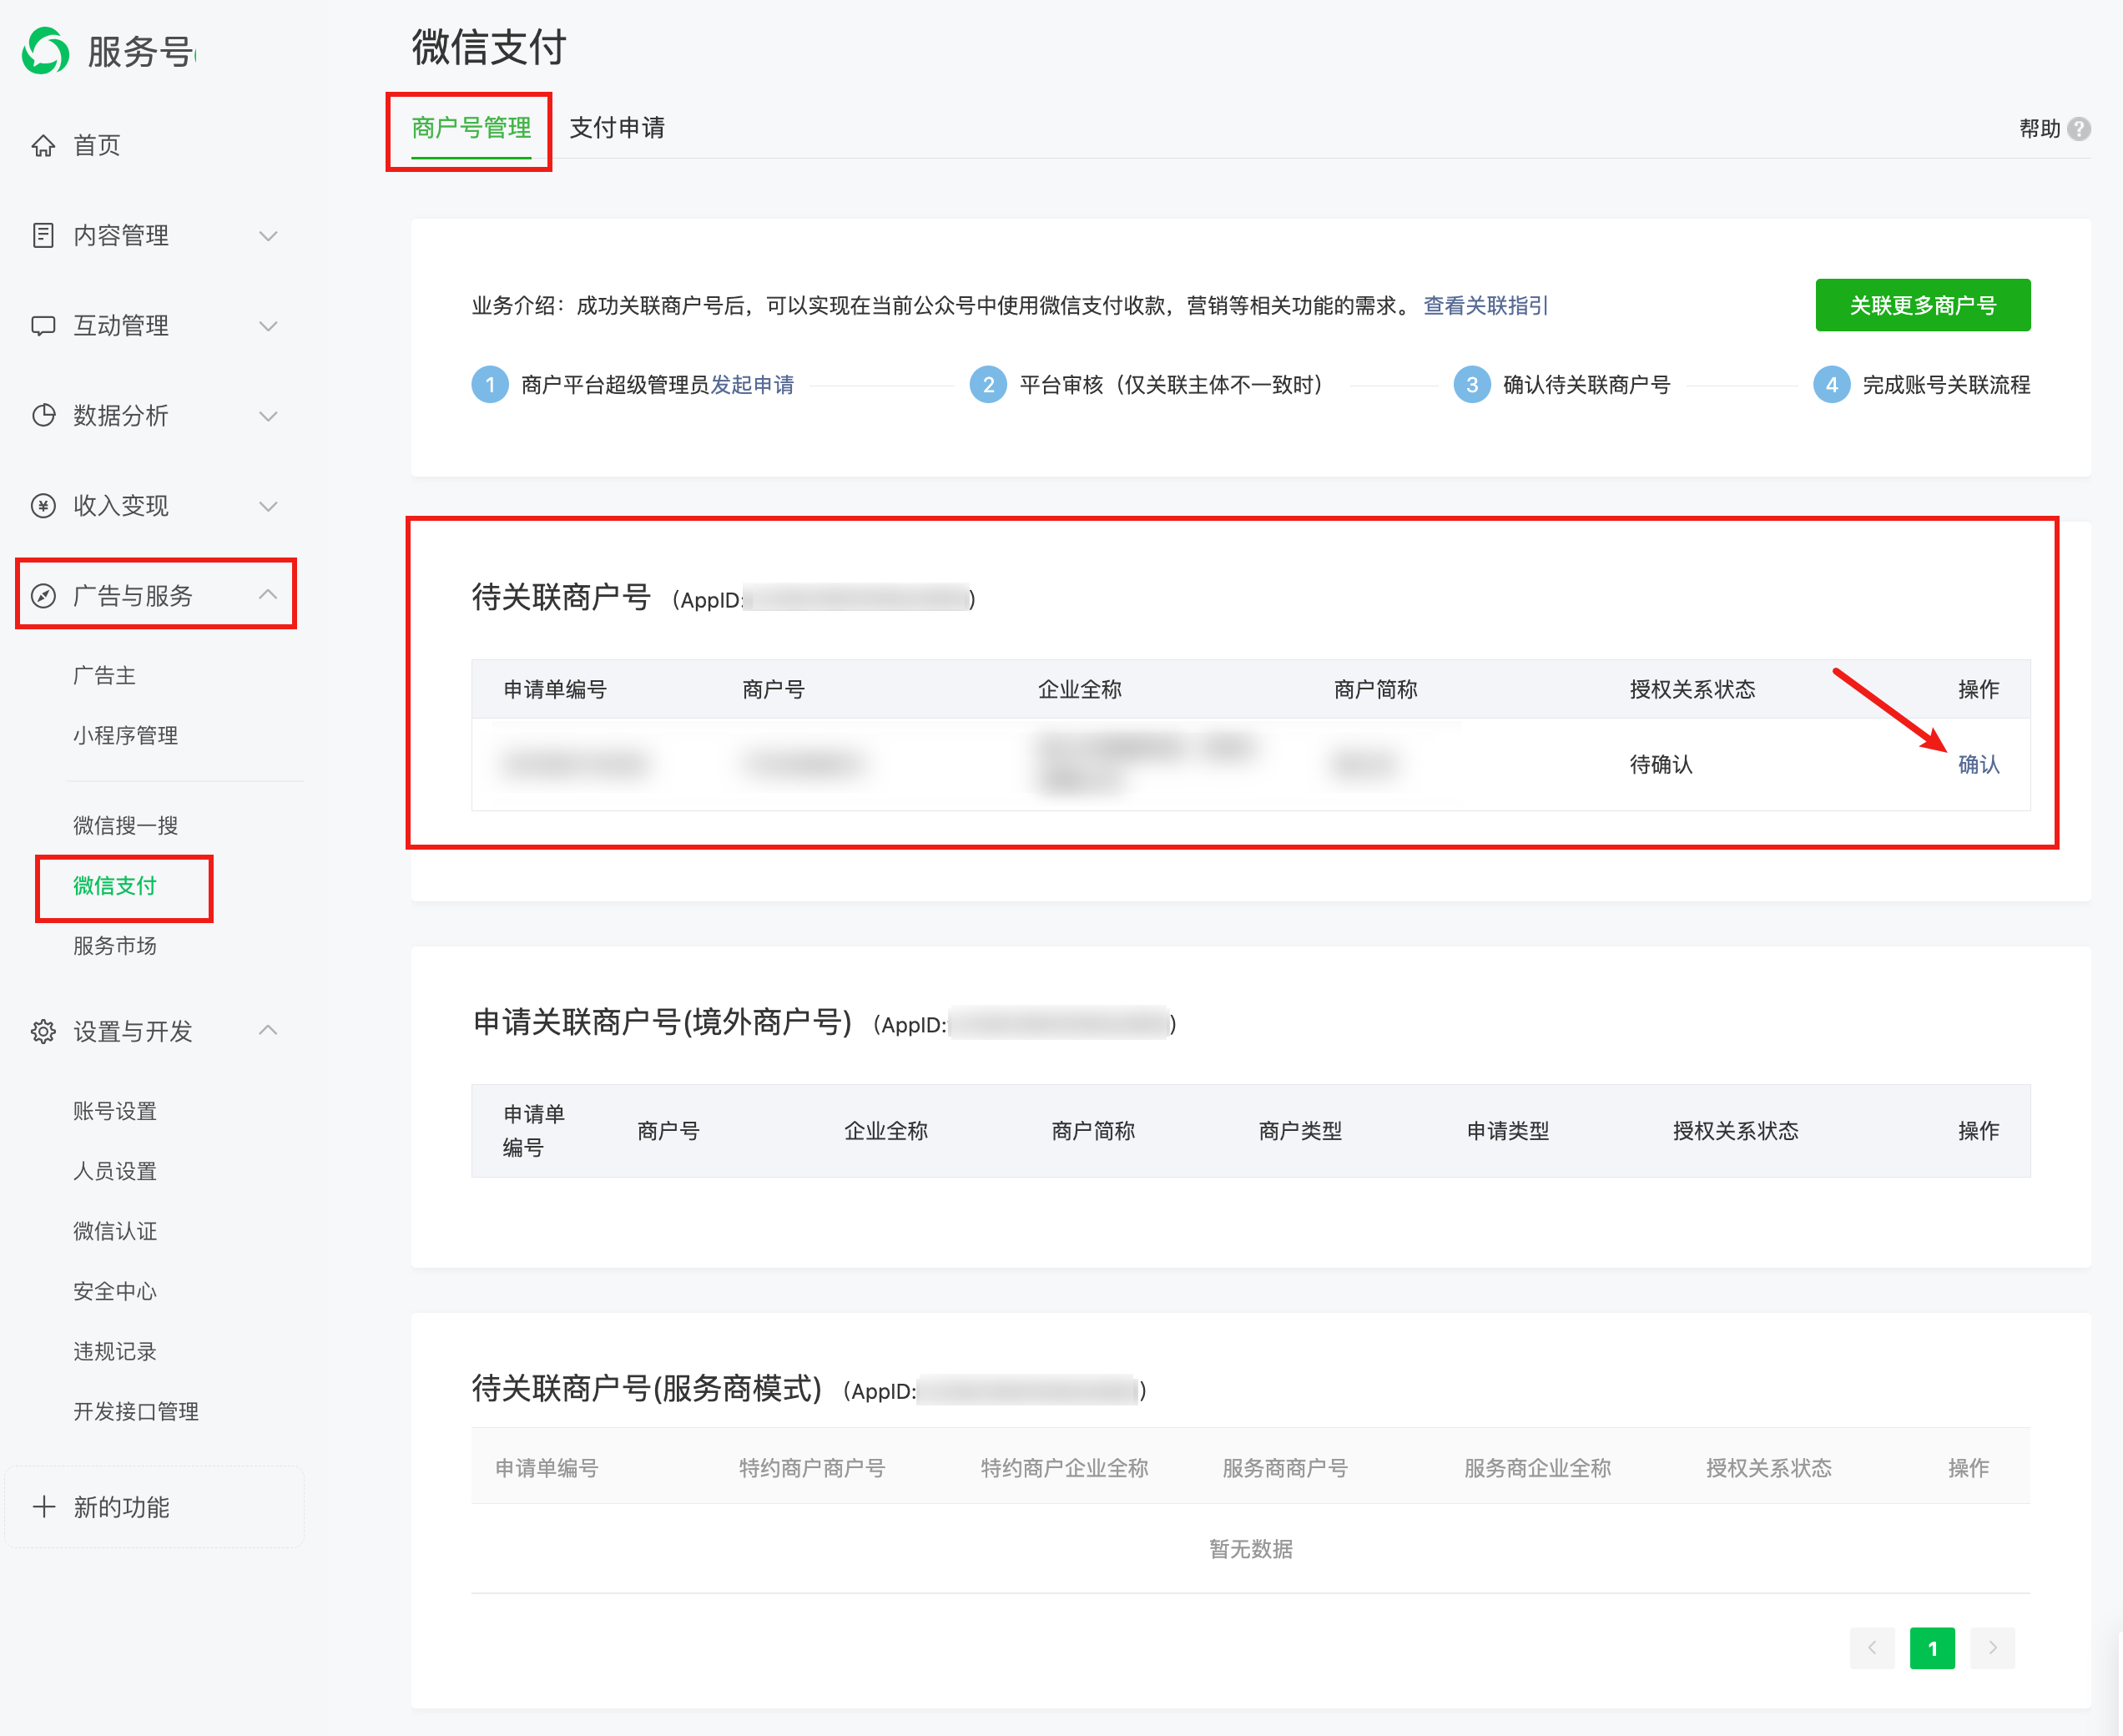Open the 查看关联指引 link
This screenshot has height=1736, width=2123.
(1485, 306)
